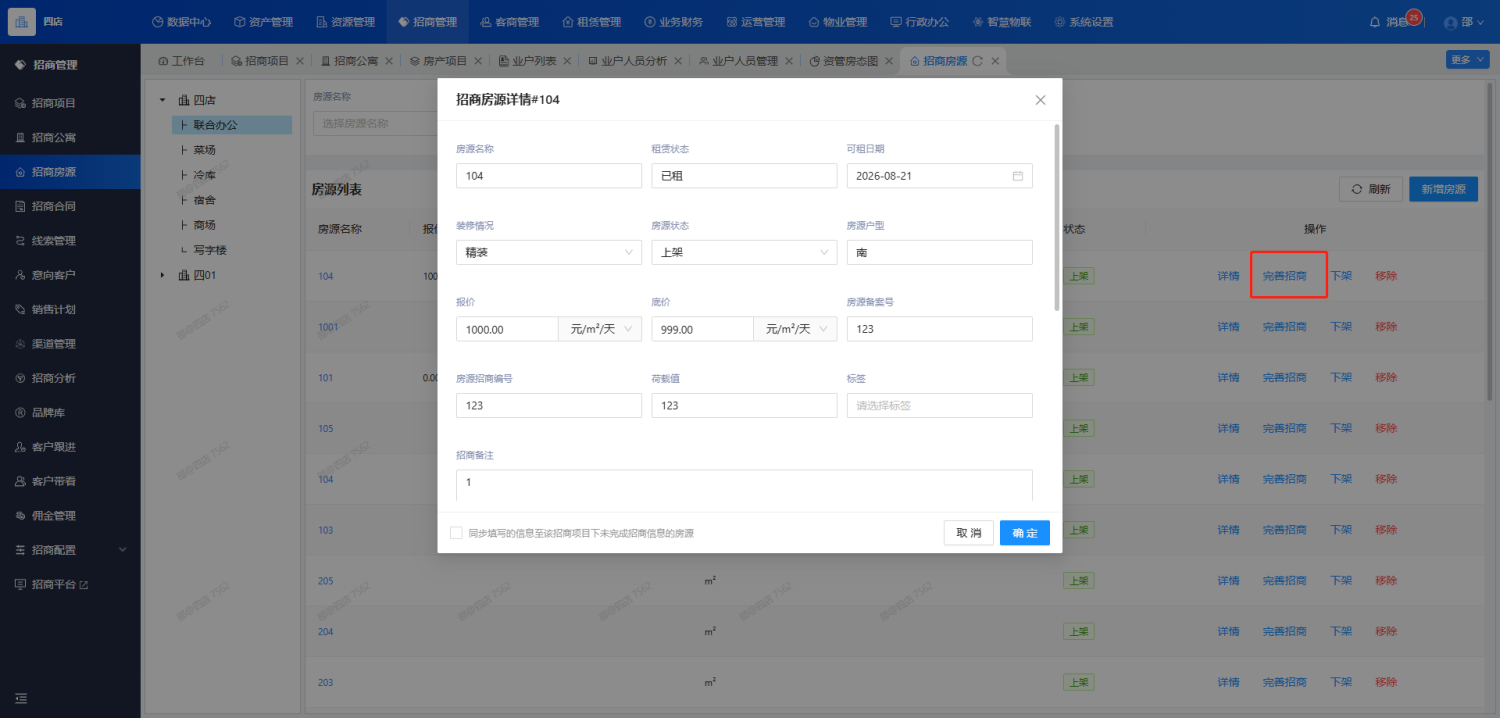The width and height of the screenshot is (1500, 718).
Task: Click the 确定 button
Action: 1024,533
